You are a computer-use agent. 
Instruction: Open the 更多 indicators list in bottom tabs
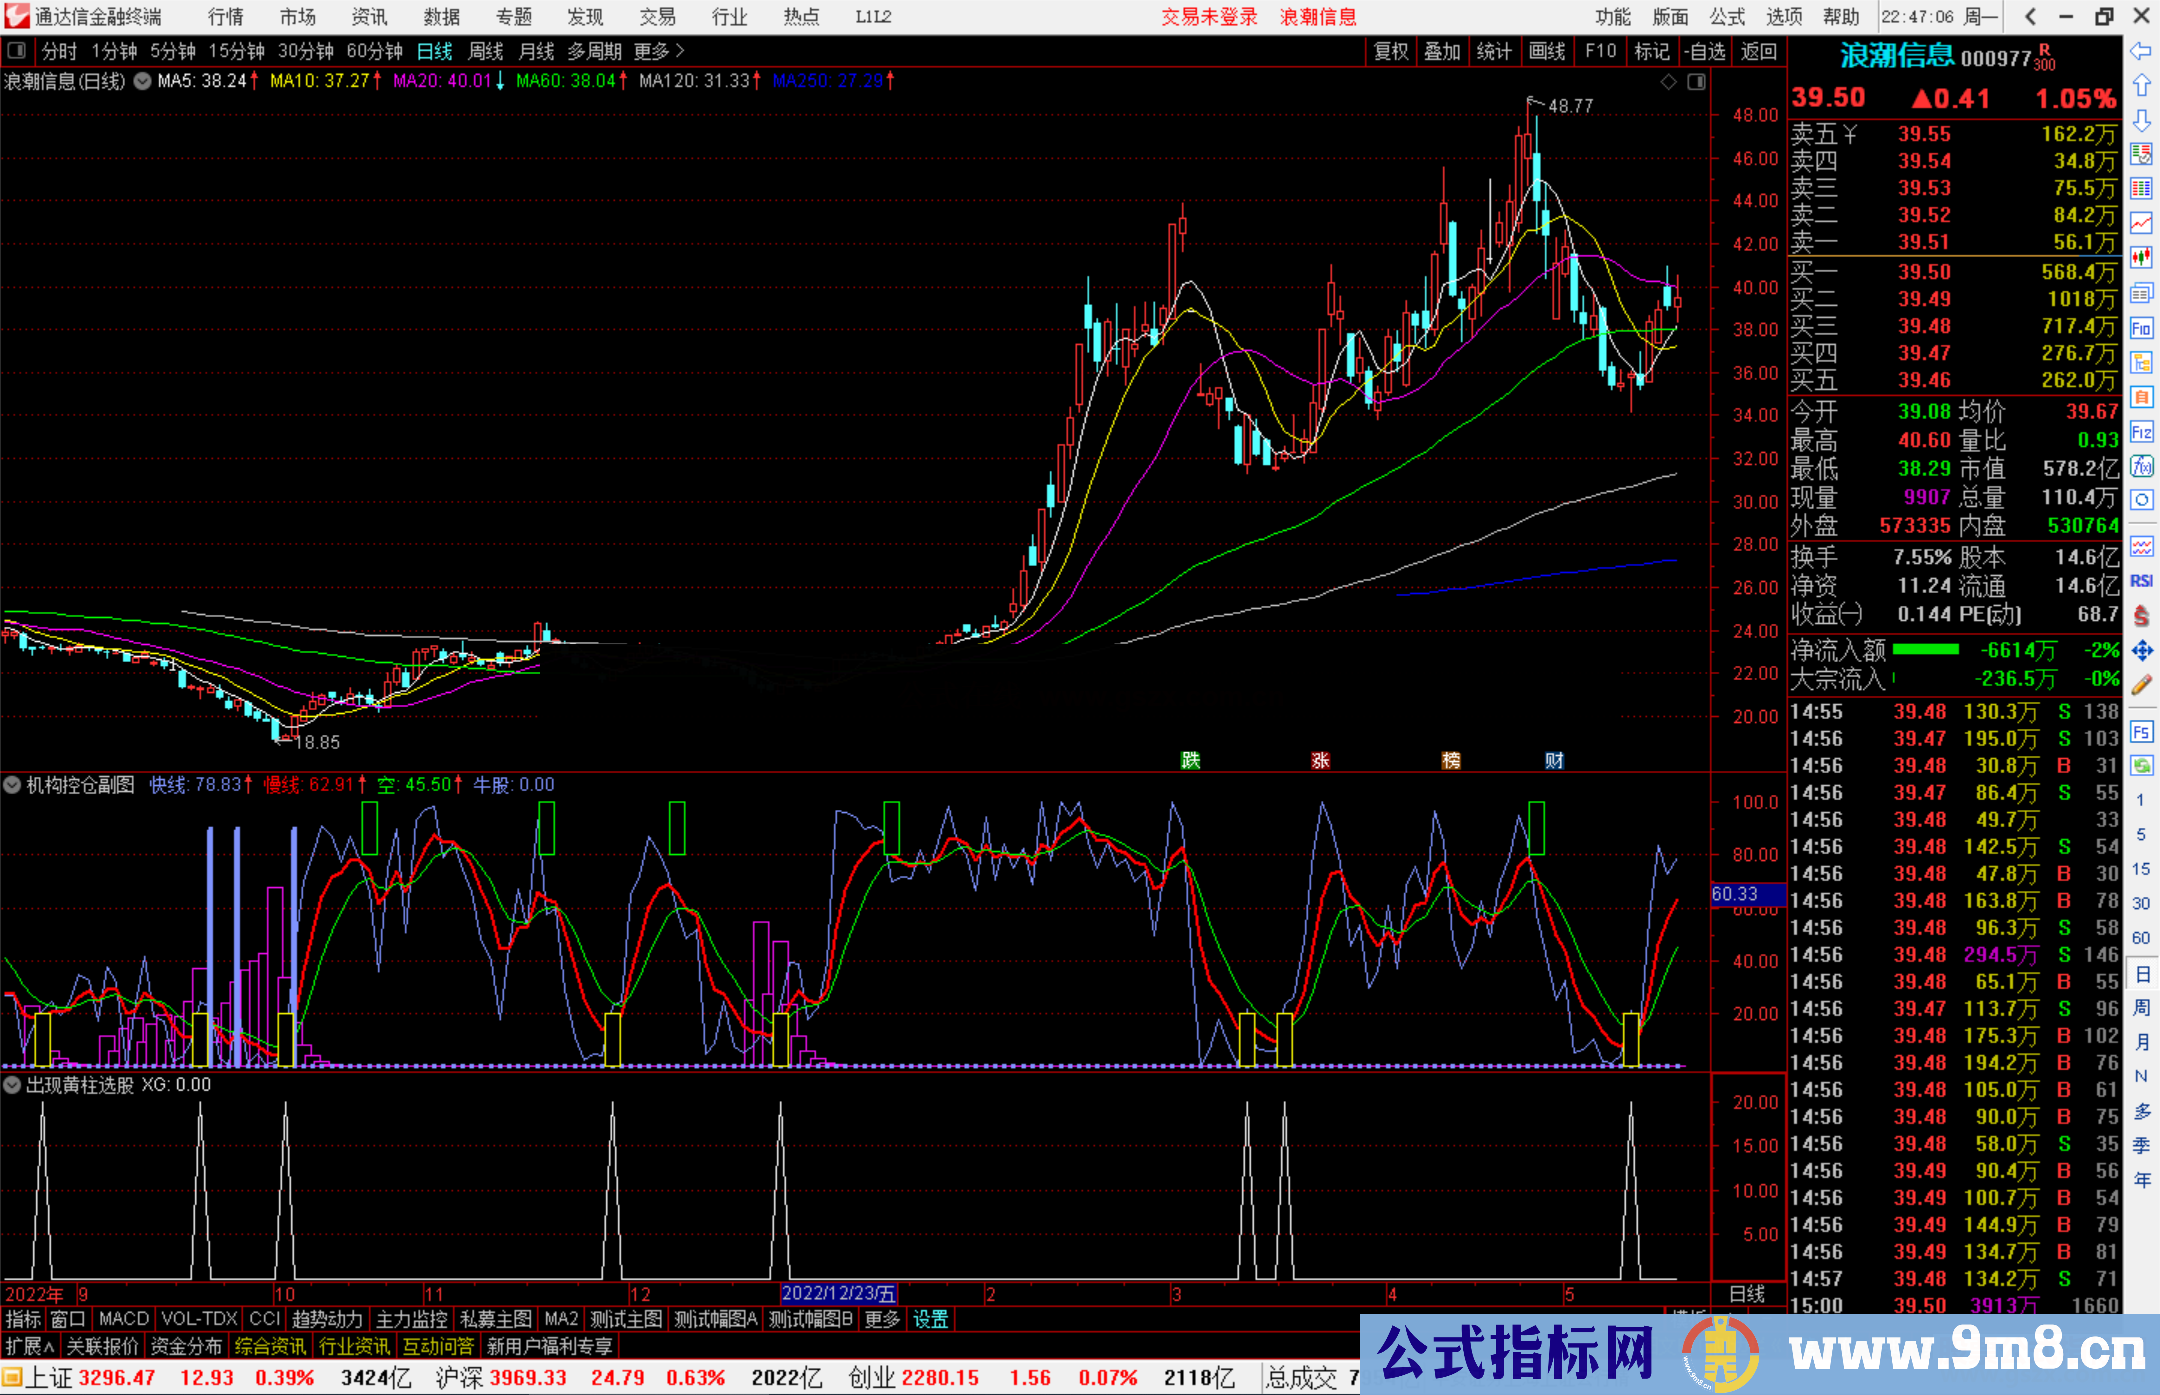(x=881, y=1320)
